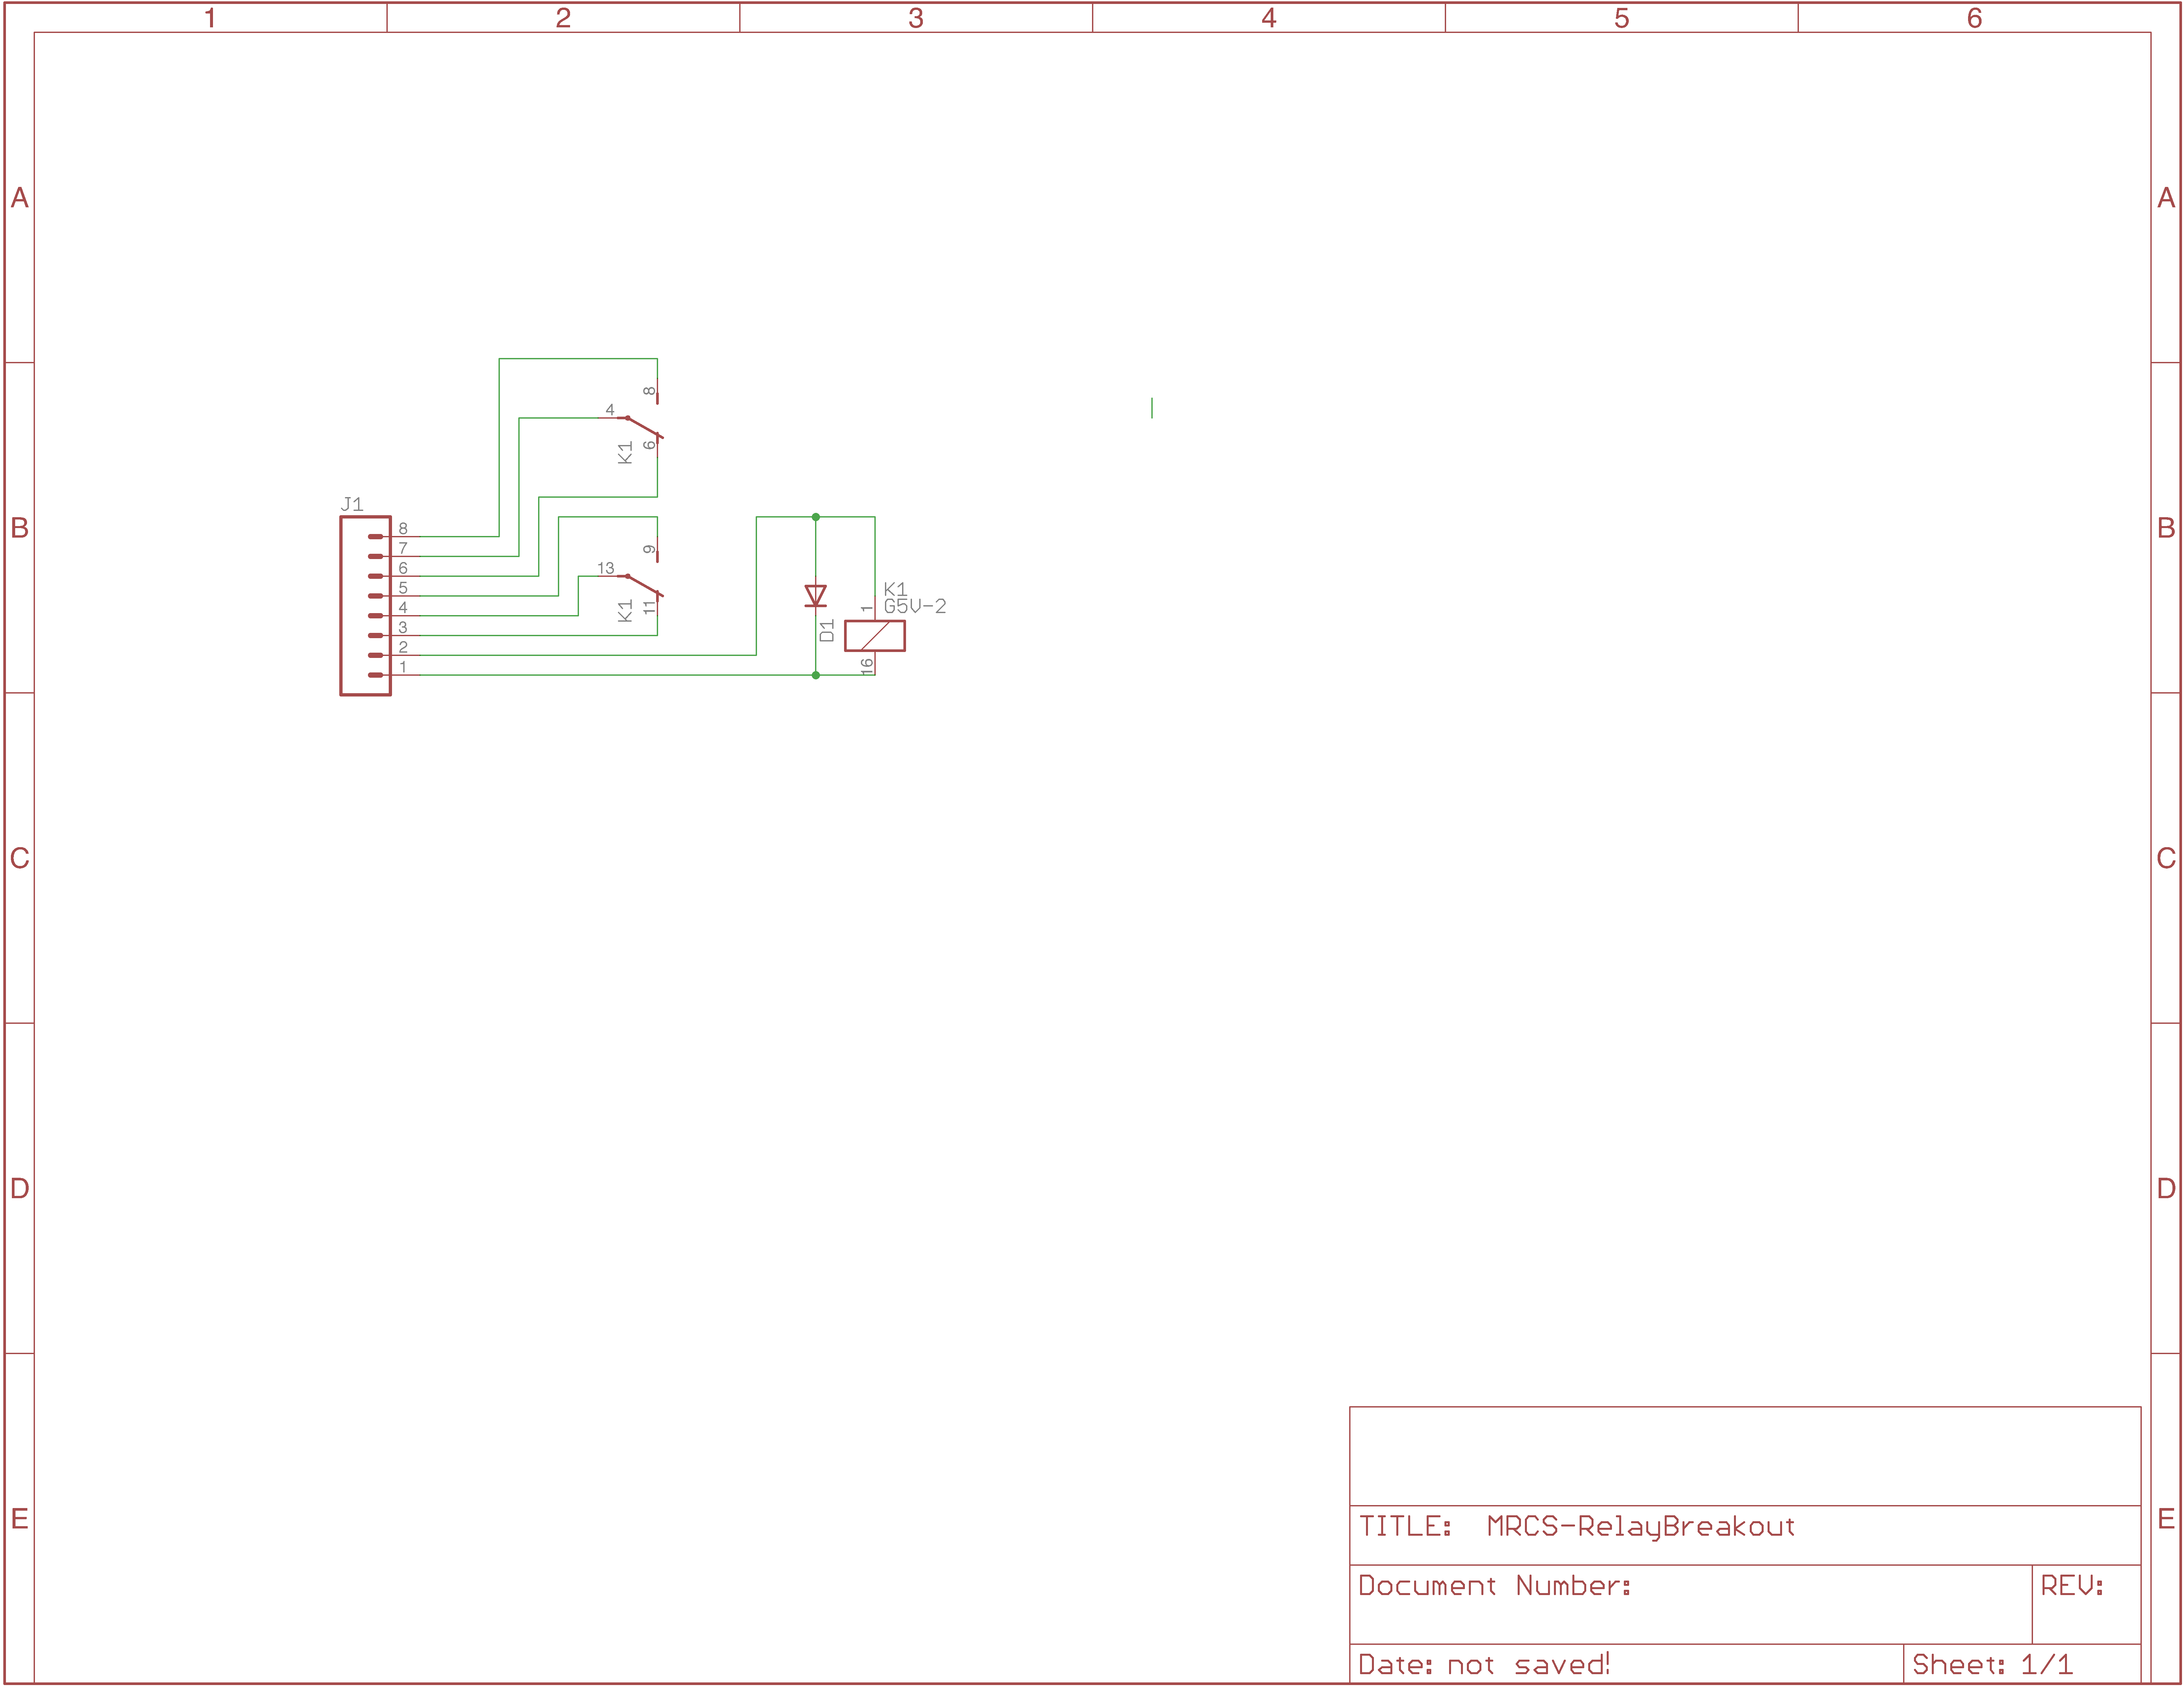Viewport: 2184px width, 1689px height.
Task: Click row label C on right border
Action: 2166,858
